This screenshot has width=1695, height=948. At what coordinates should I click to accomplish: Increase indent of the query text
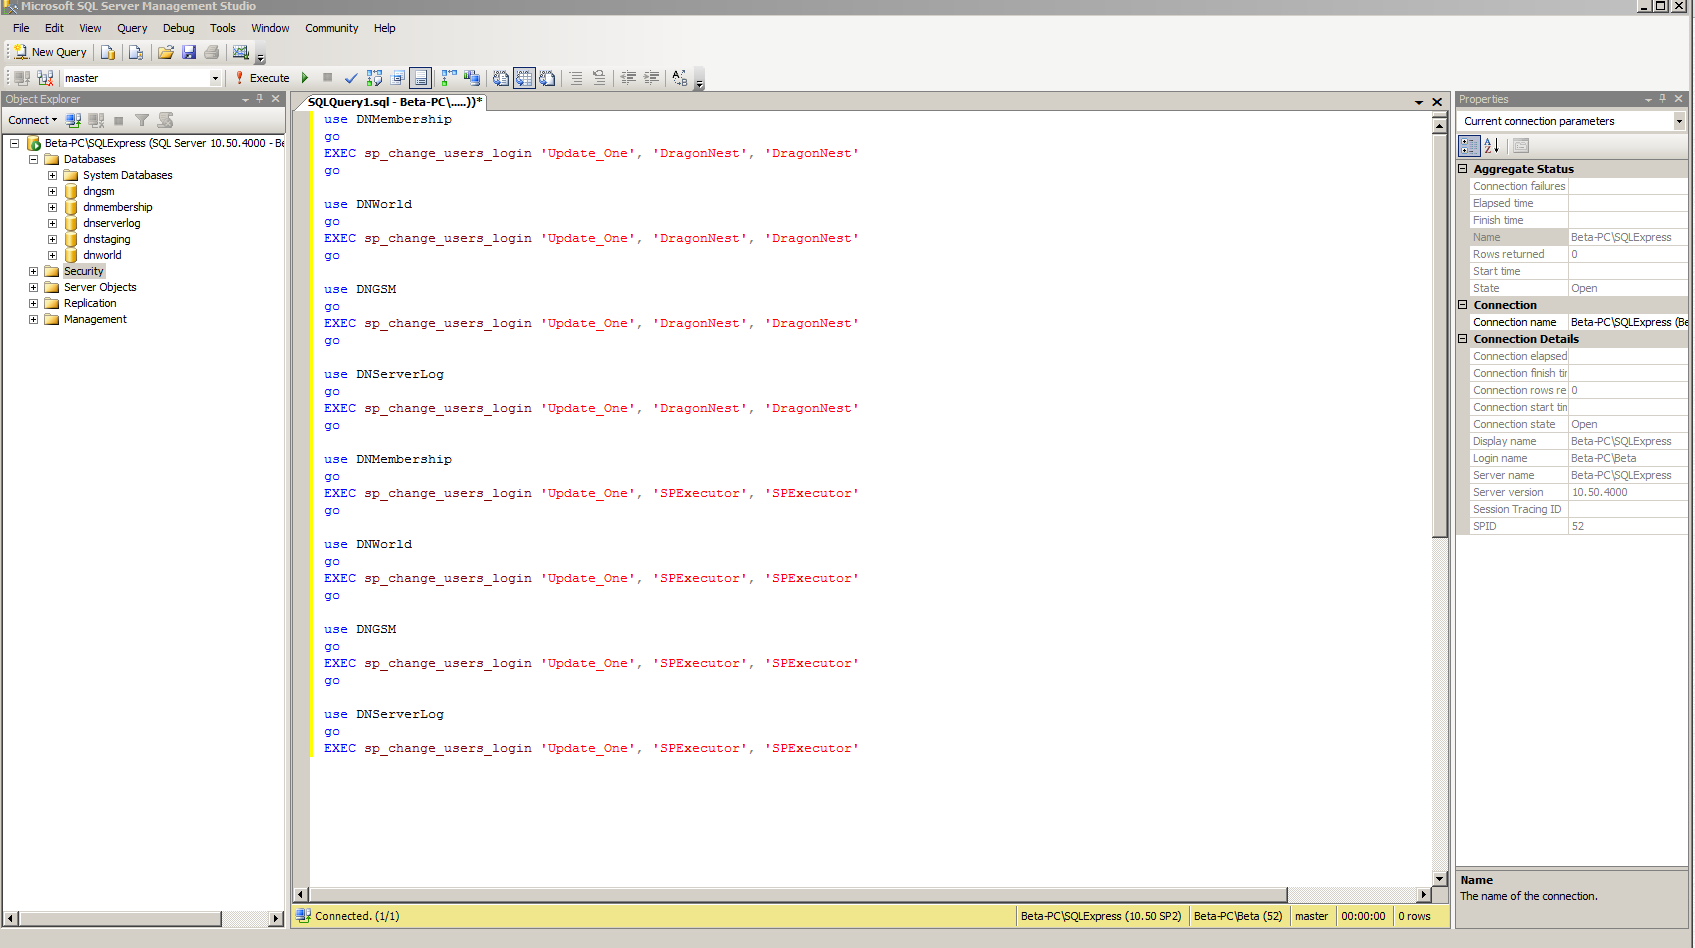click(x=651, y=78)
